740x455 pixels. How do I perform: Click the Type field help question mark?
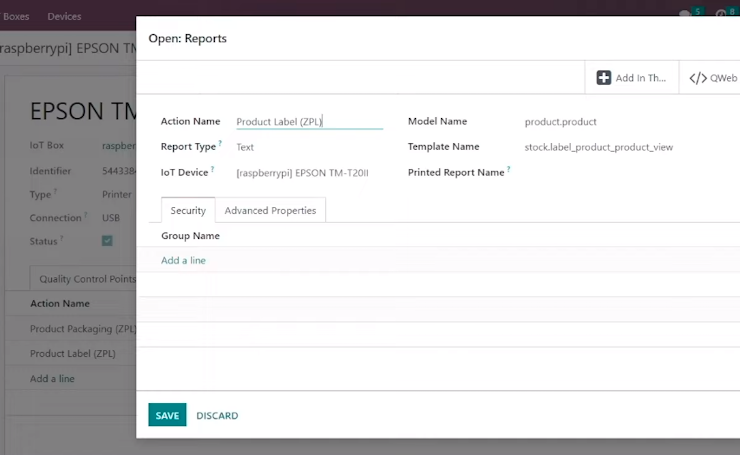[55, 191]
